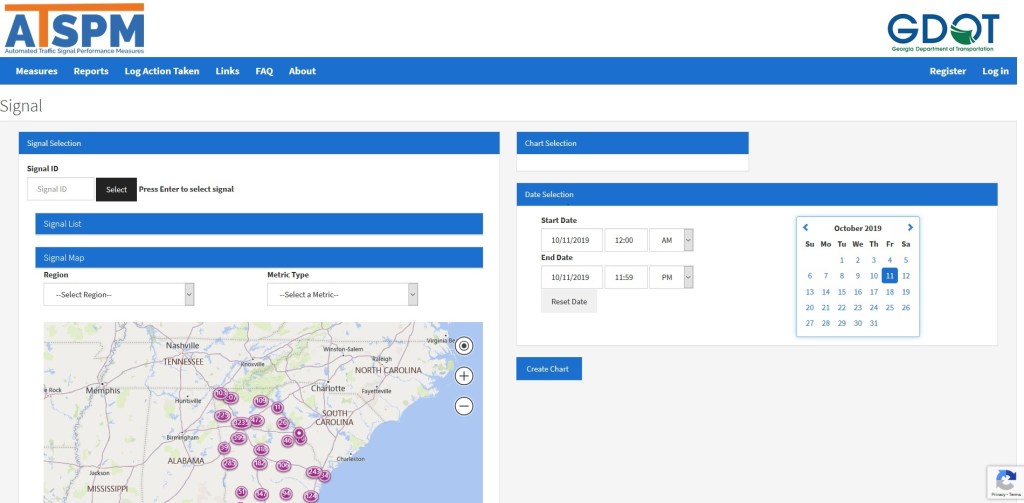Select October 18 in the calendar
Image resolution: width=1024 pixels, height=503 pixels.
890,292
